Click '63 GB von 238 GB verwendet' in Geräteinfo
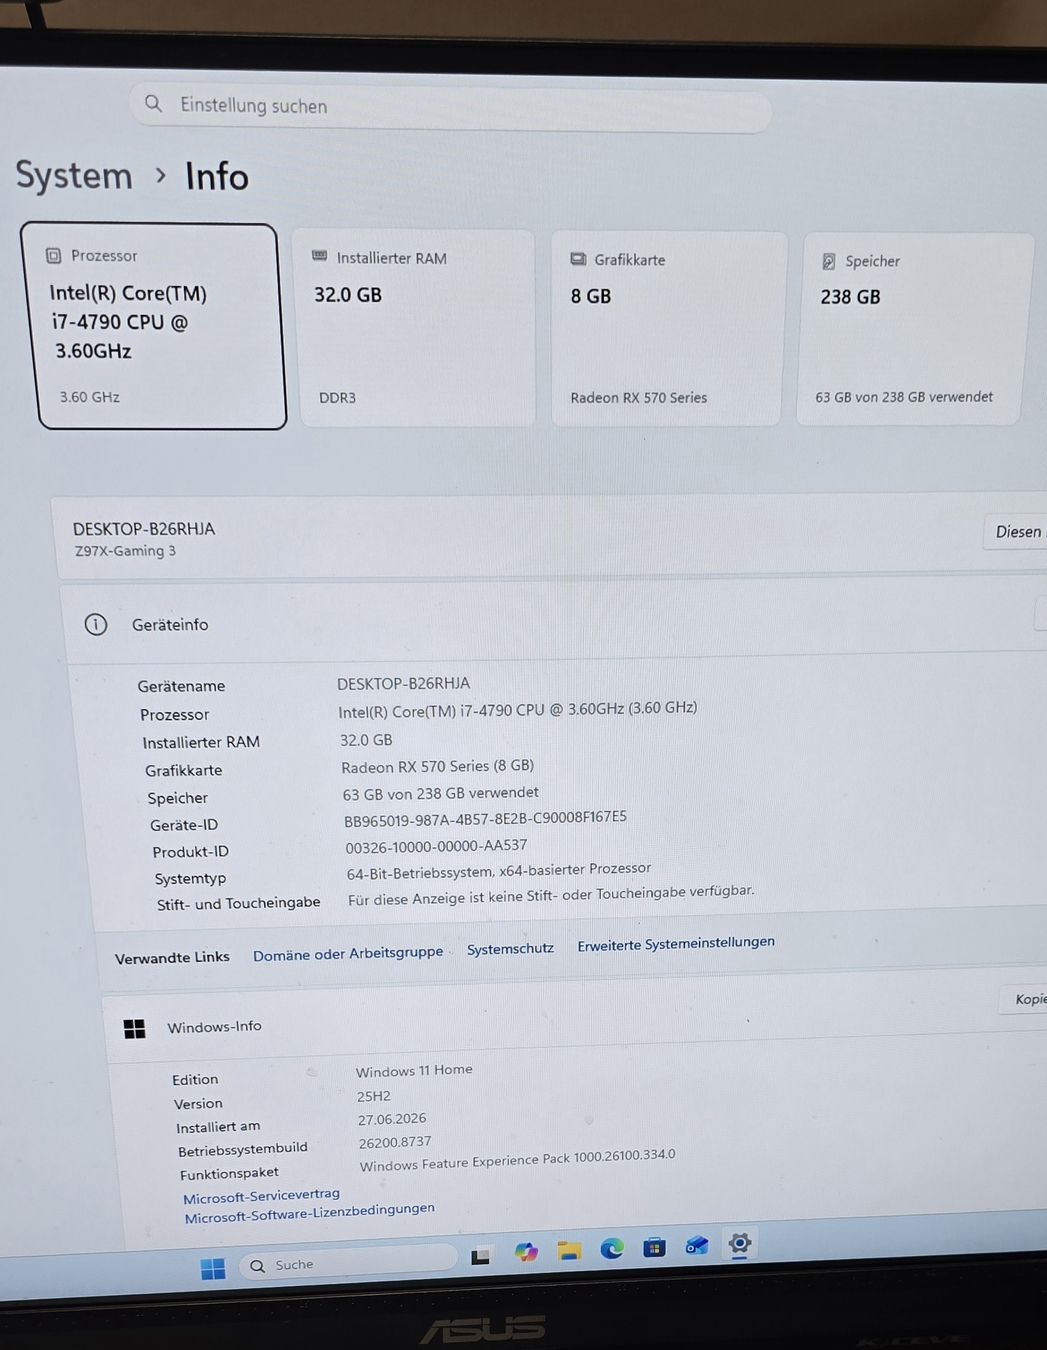The image size is (1047, 1350). click(440, 794)
